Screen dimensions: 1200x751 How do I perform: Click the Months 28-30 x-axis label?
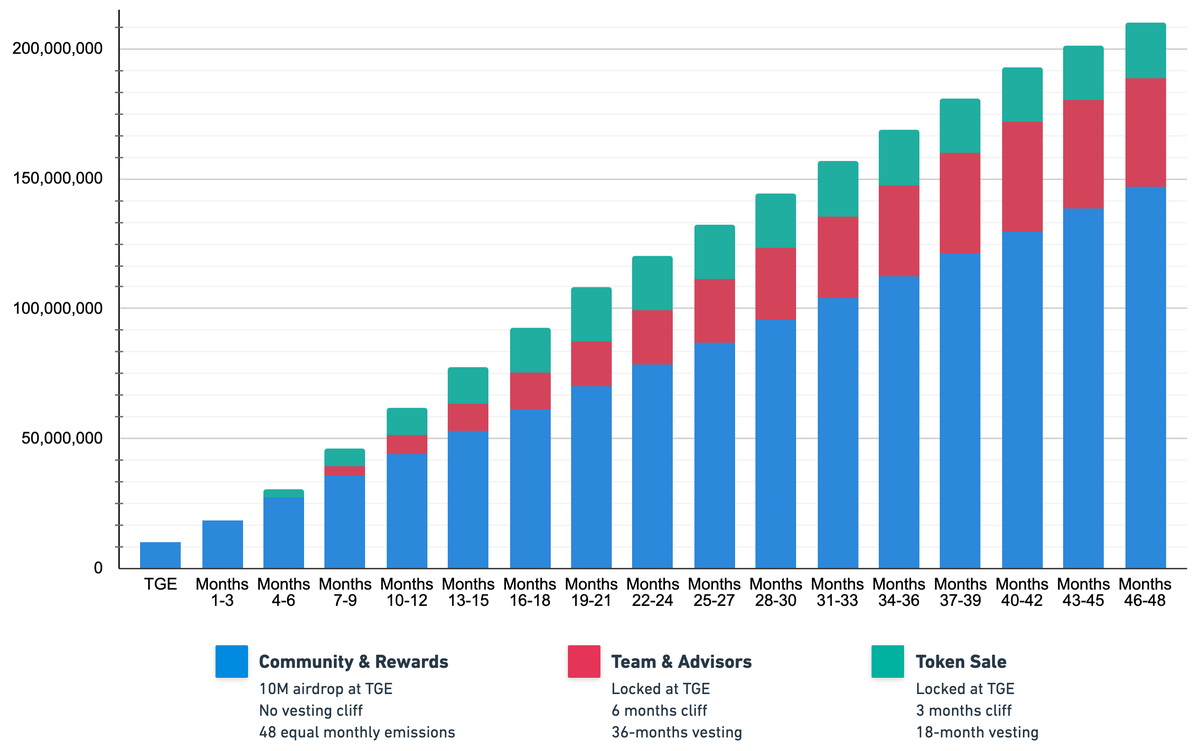776,592
